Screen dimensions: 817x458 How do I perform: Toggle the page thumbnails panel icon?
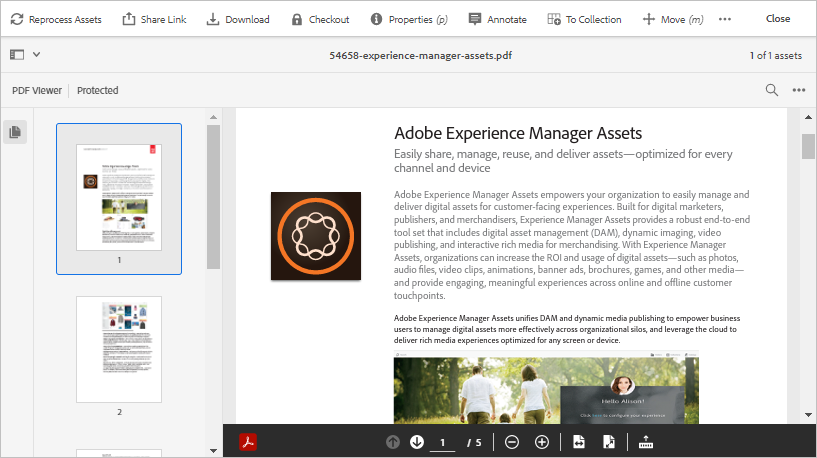click(15, 132)
